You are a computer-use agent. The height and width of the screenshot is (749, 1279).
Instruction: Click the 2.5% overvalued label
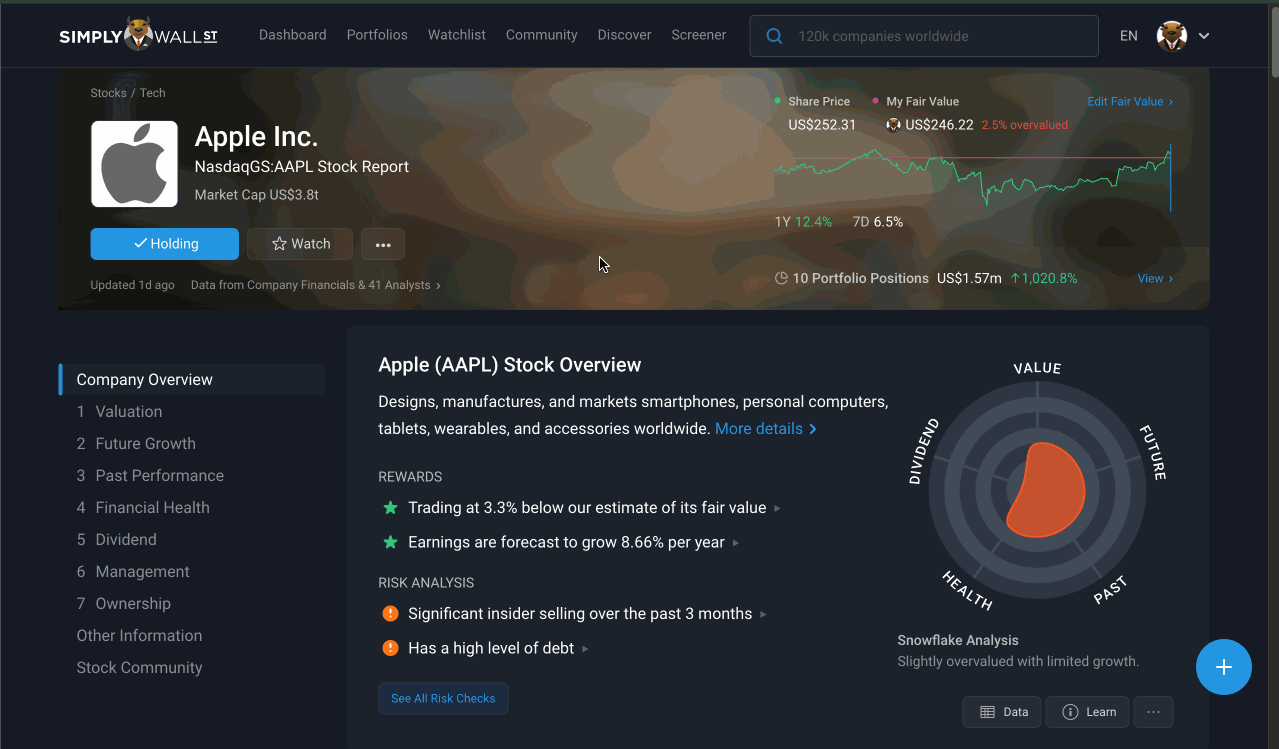1025,125
